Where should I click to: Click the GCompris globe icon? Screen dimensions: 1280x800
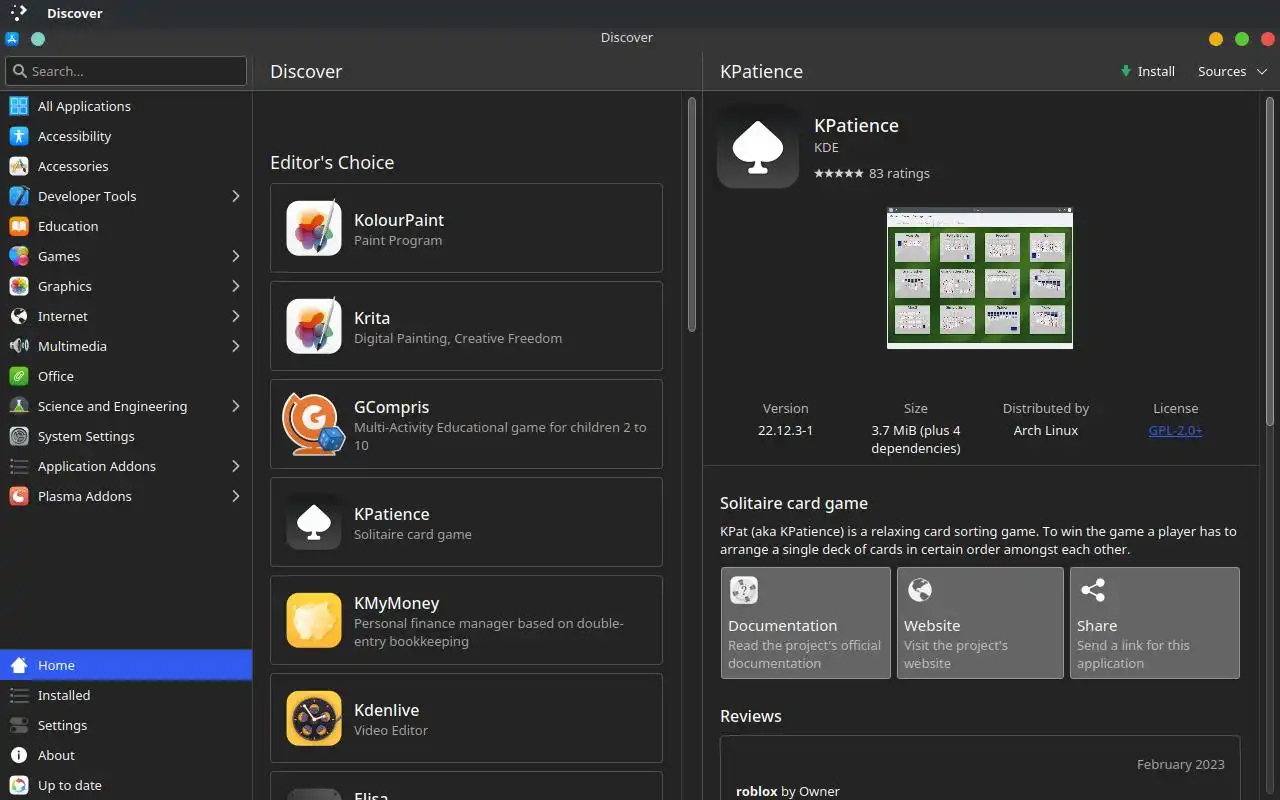coord(314,424)
